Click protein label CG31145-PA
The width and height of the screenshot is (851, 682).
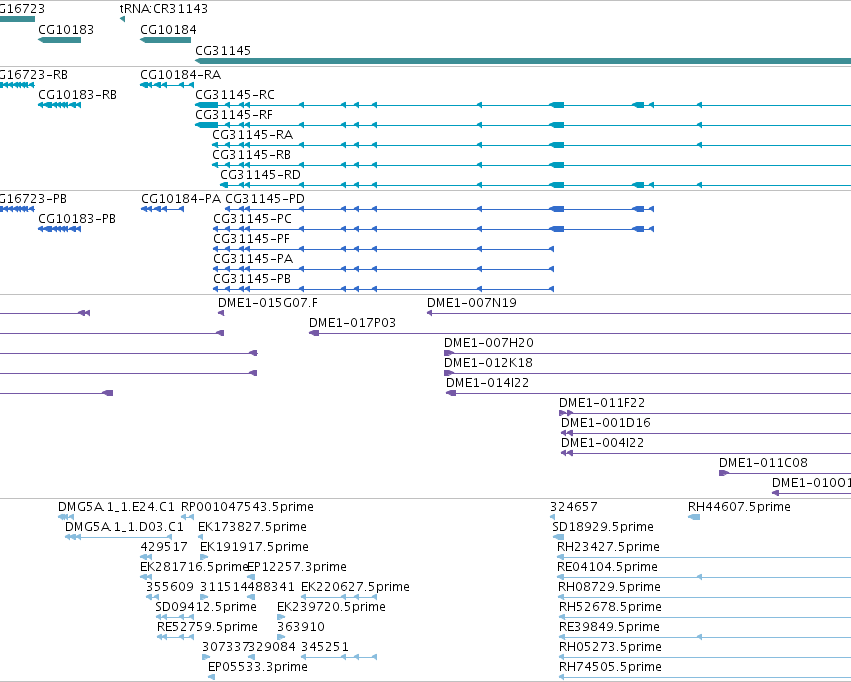tap(253, 259)
